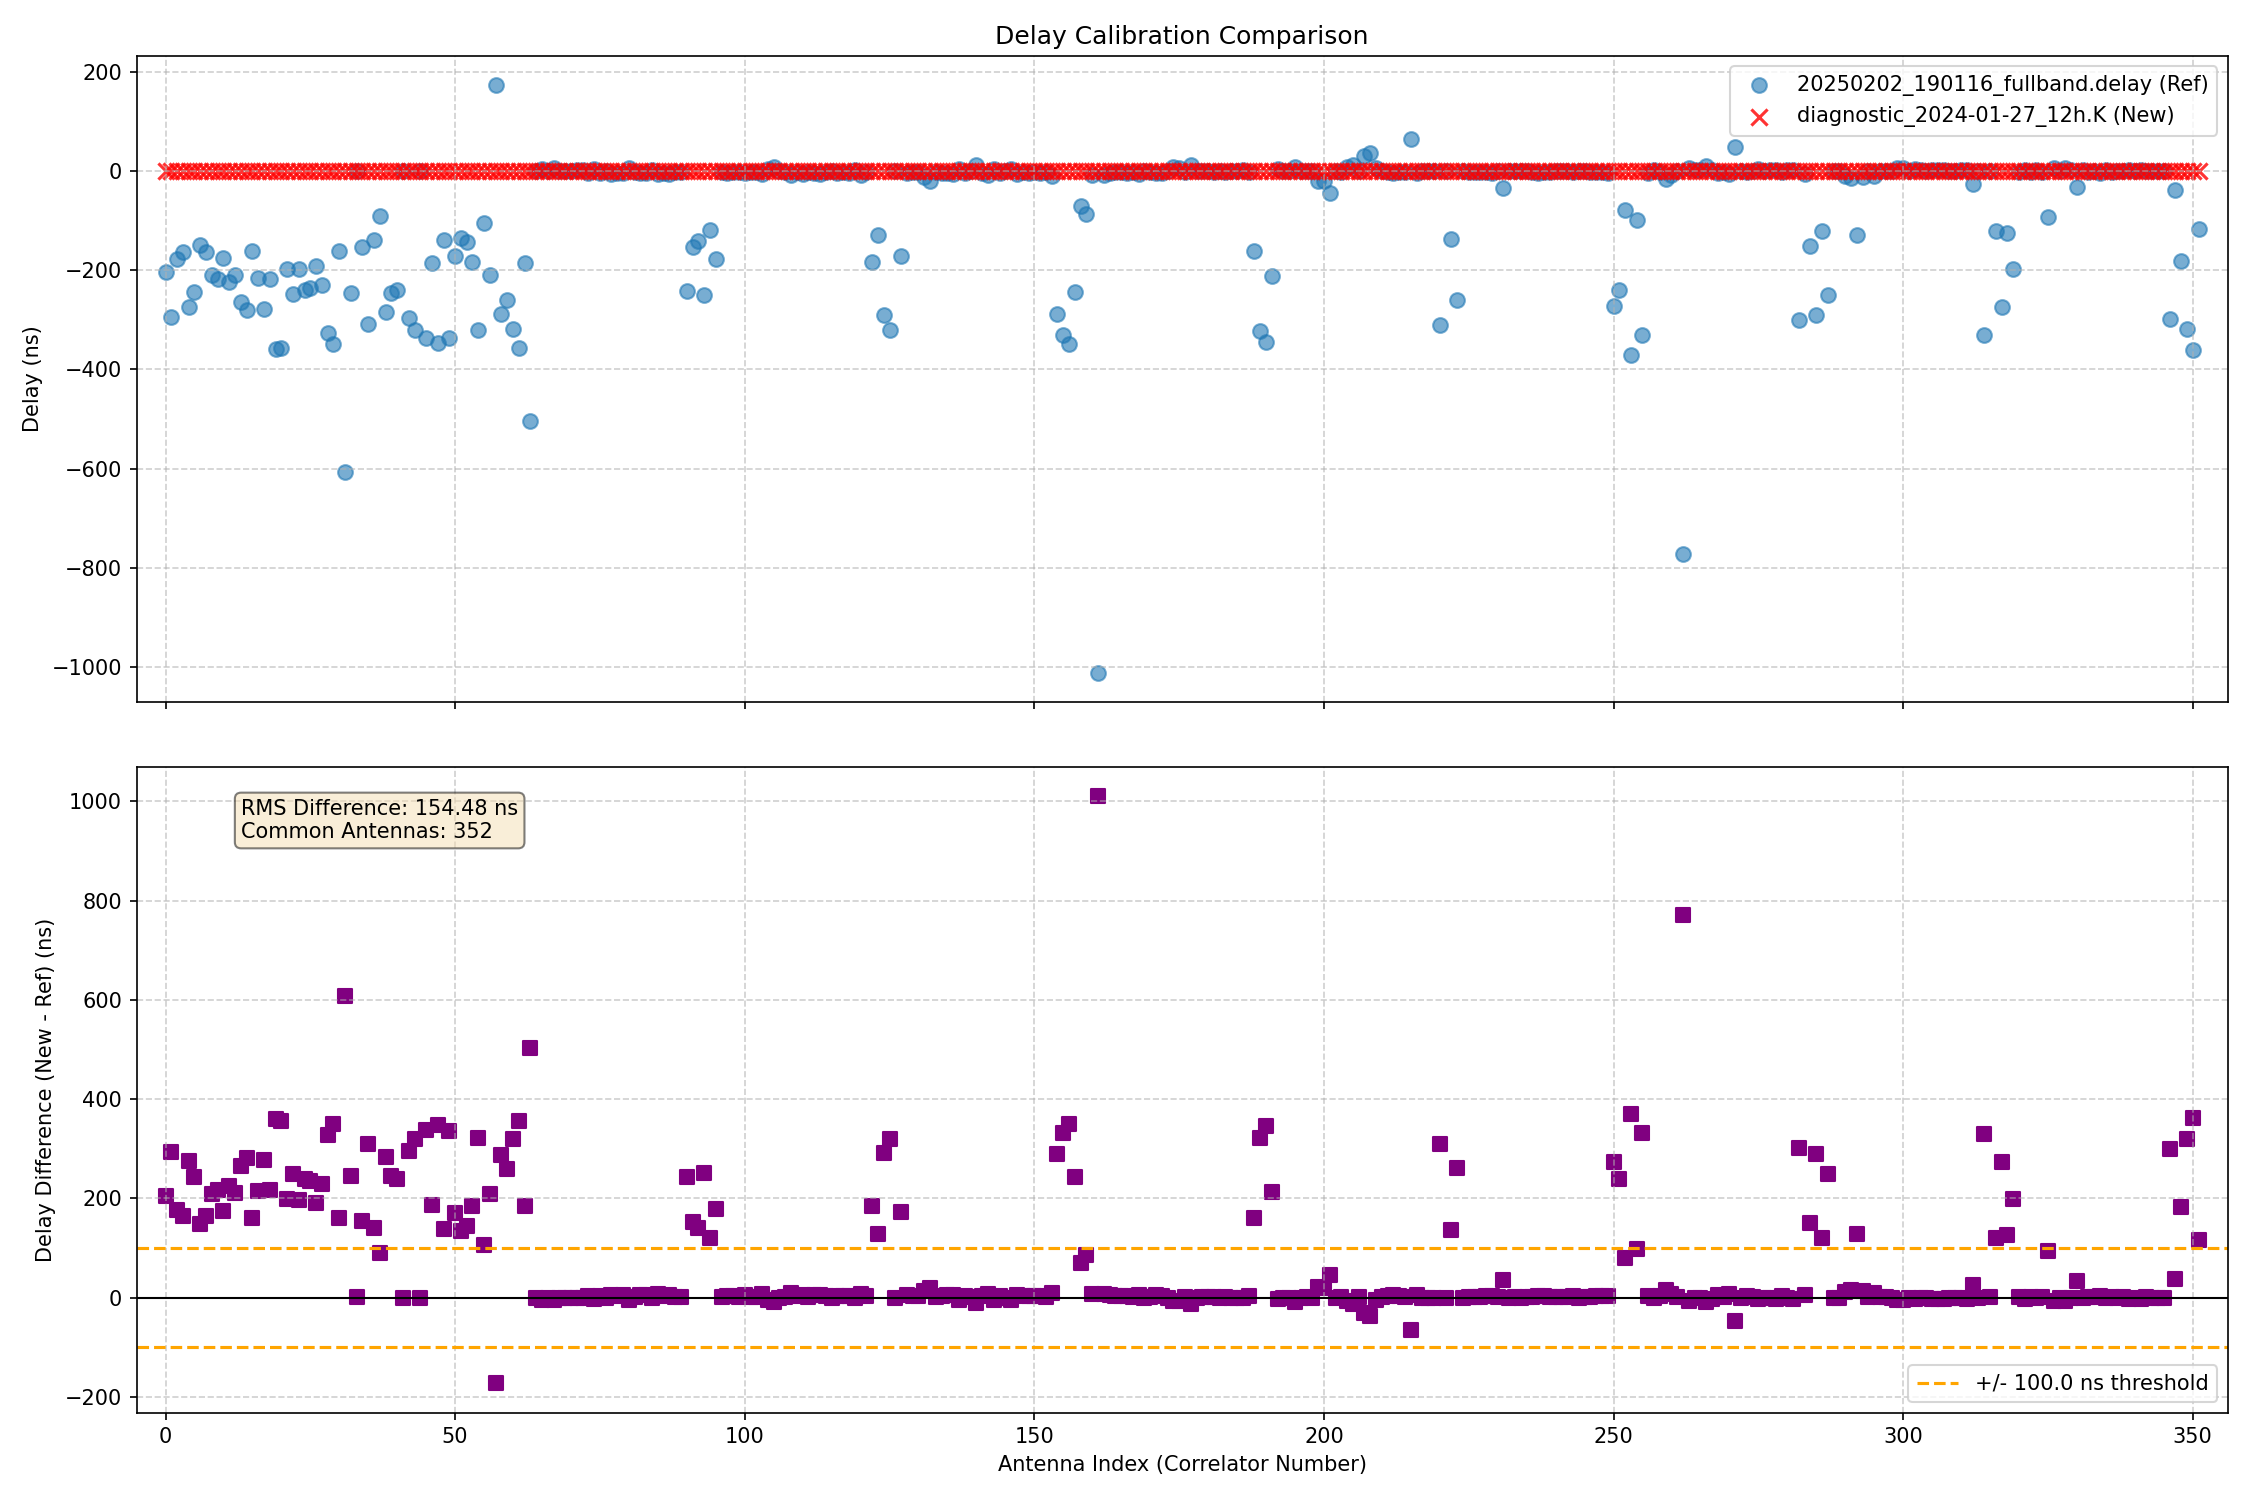2250x1500 pixels.
Task: Click the Delay (ns) y-axis label
Action: 31,379
